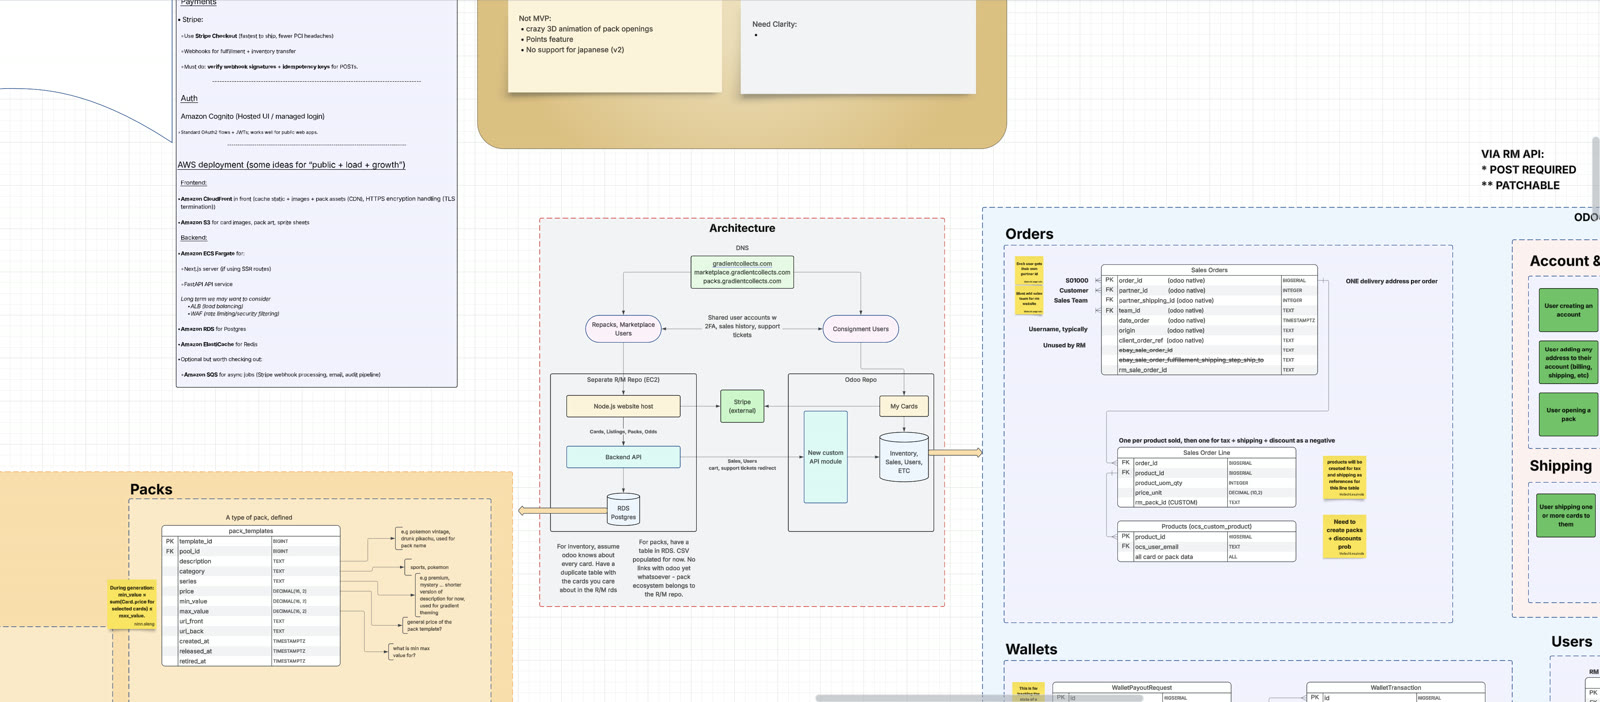The image size is (1600, 702).
Task: Click the 'sports, pokemon' annotation
Action: [429, 567]
